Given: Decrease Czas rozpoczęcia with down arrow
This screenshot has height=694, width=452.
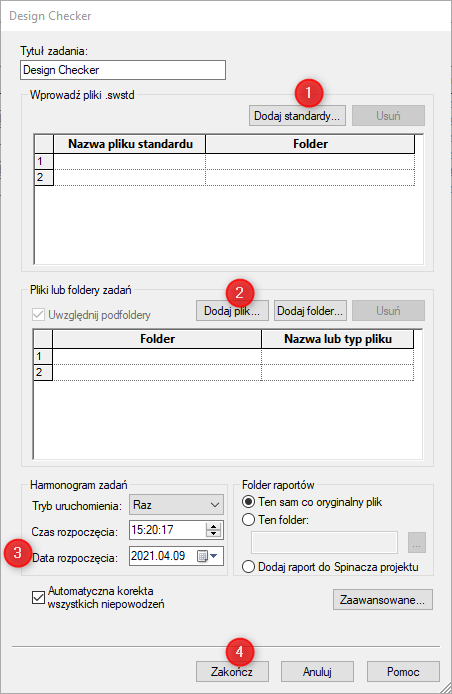Looking at the screenshot, I should tap(213, 533).
